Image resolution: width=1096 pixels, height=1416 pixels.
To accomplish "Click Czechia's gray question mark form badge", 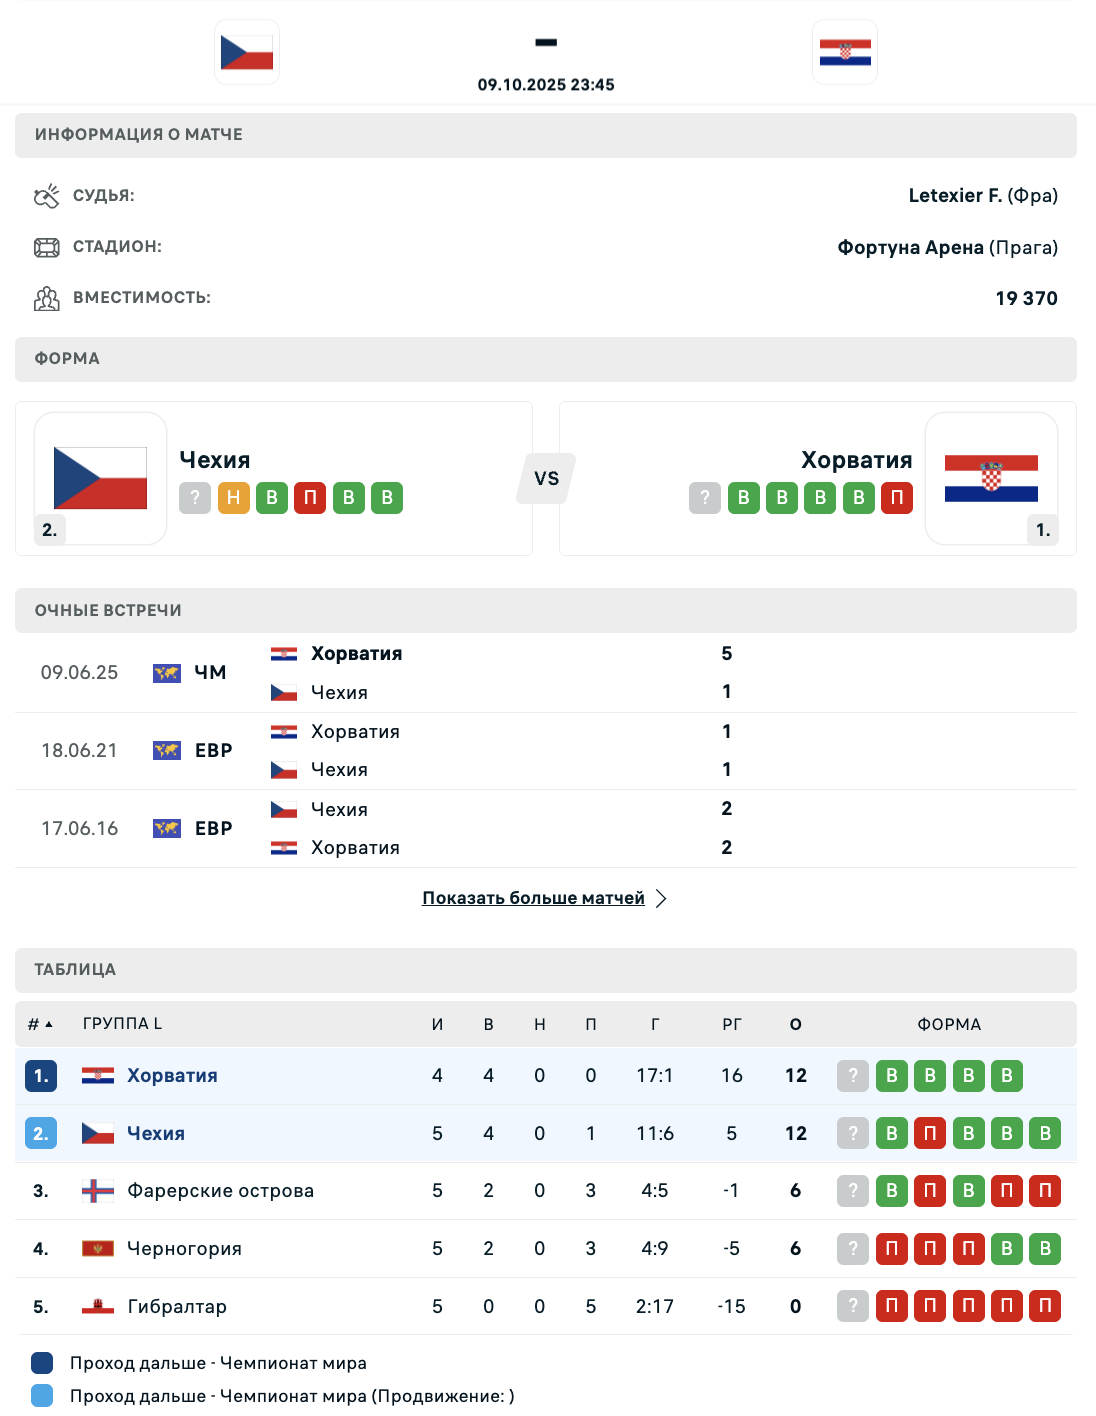I will 195,498.
